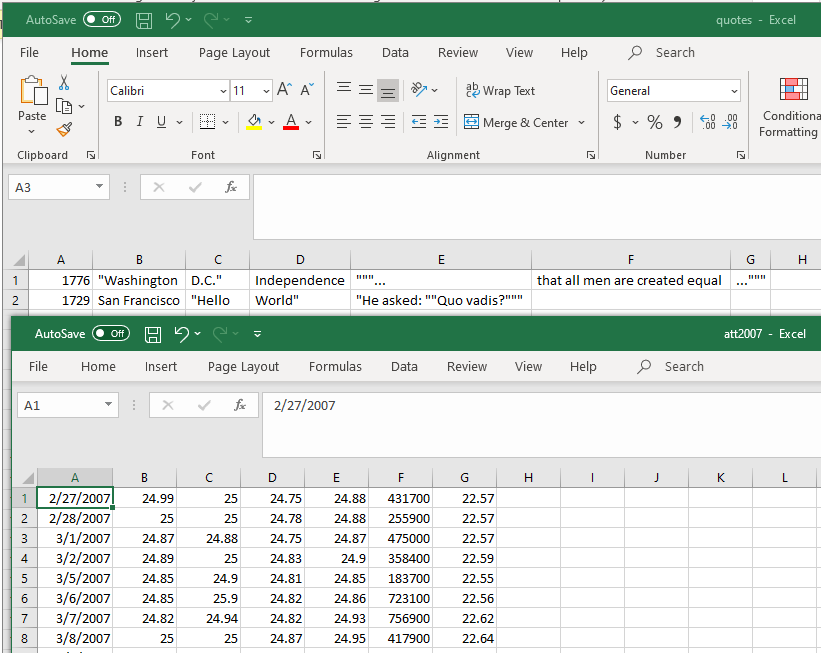The image size is (821, 653).
Task: Apply Bold formatting in the quotes ribbon
Action: pyautogui.click(x=117, y=122)
